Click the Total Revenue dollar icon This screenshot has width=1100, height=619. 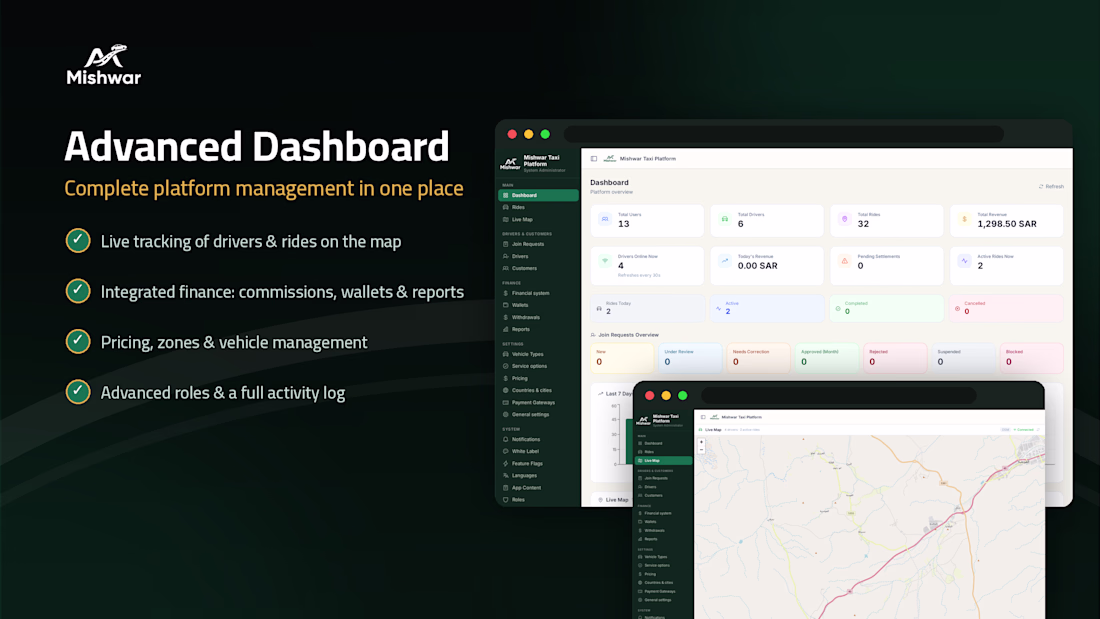(965, 220)
